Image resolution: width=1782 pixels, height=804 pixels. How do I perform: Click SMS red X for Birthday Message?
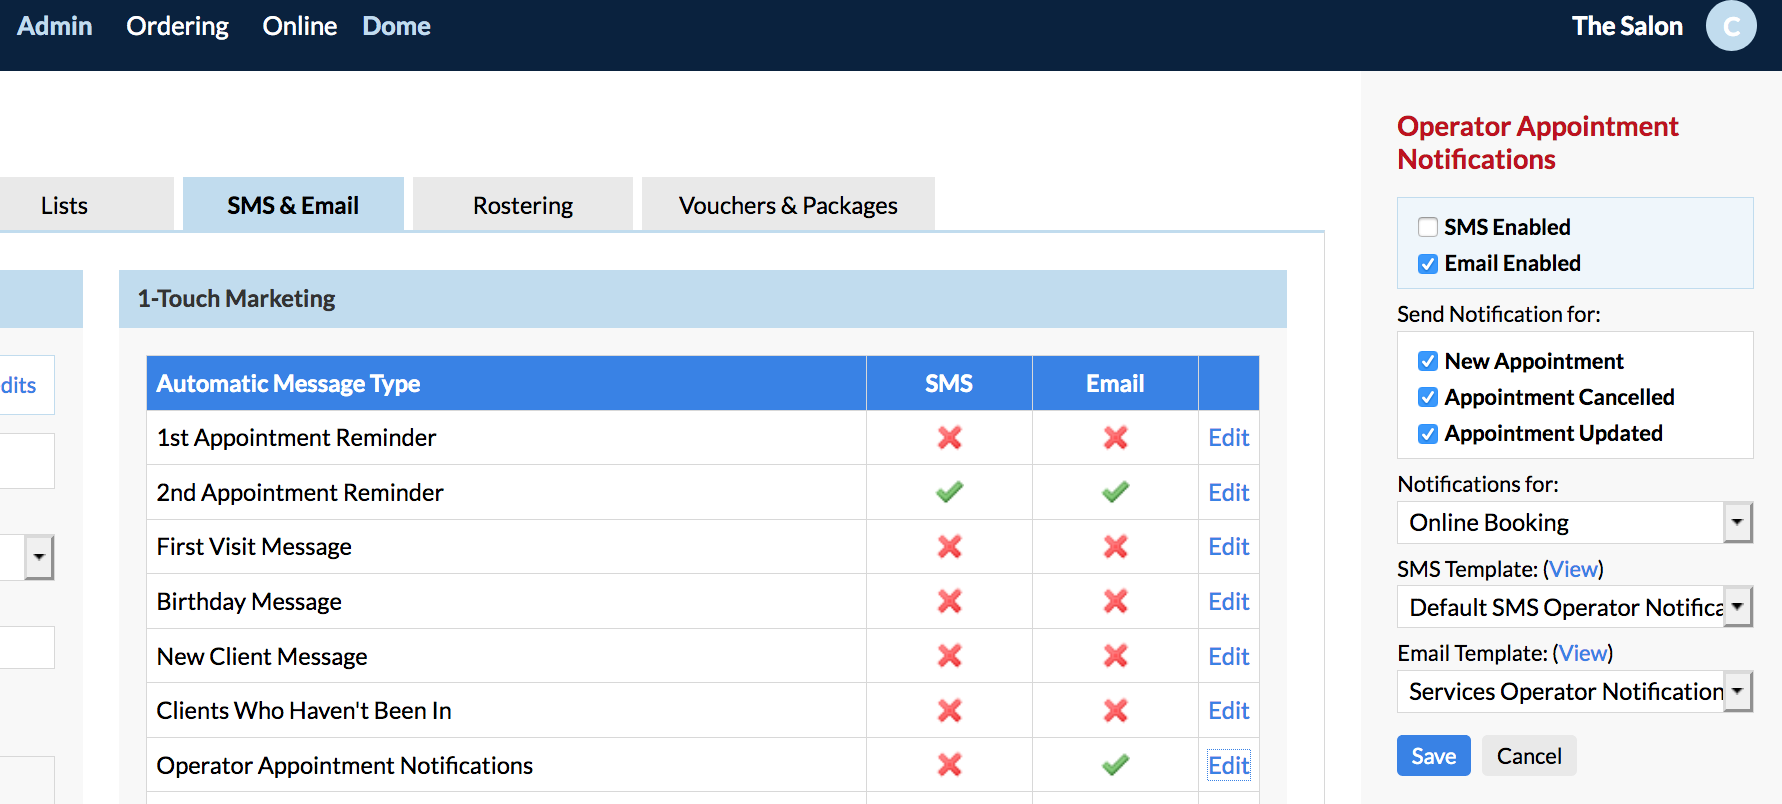pyautogui.click(x=949, y=601)
